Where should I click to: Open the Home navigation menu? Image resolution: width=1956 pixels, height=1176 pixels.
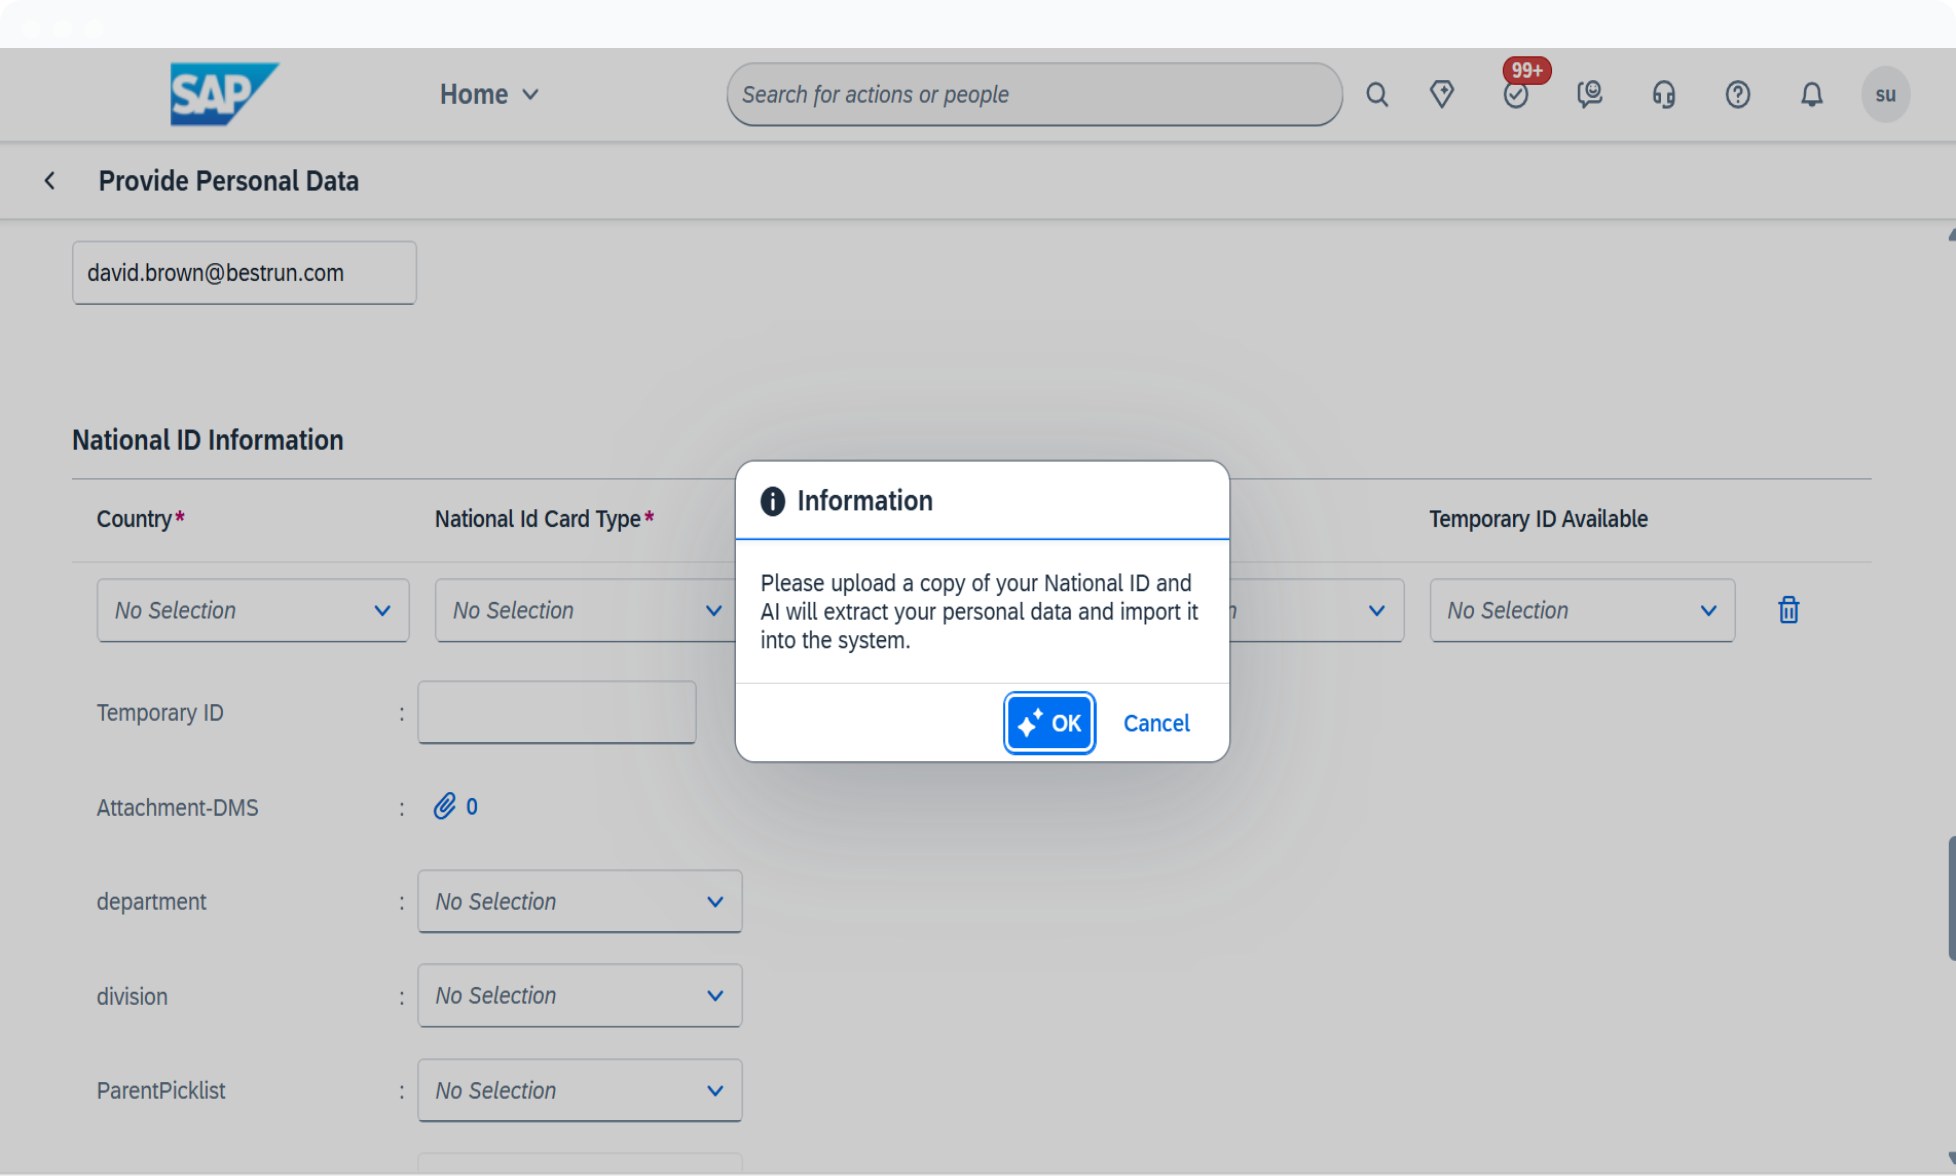click(x=489, y=94)
